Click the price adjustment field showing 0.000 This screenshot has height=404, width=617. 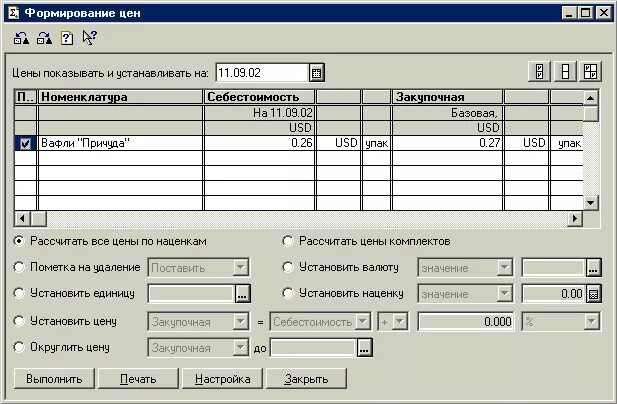[x=466, y=322]
